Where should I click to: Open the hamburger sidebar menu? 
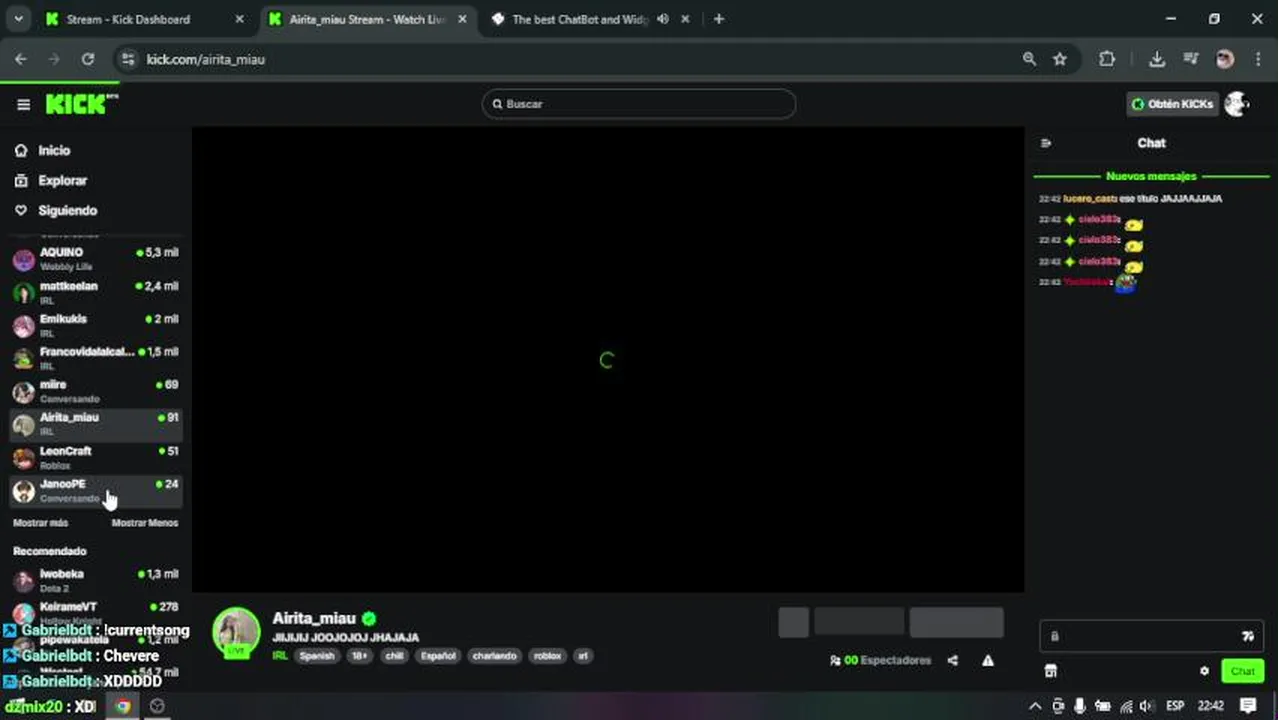[23, 104]
